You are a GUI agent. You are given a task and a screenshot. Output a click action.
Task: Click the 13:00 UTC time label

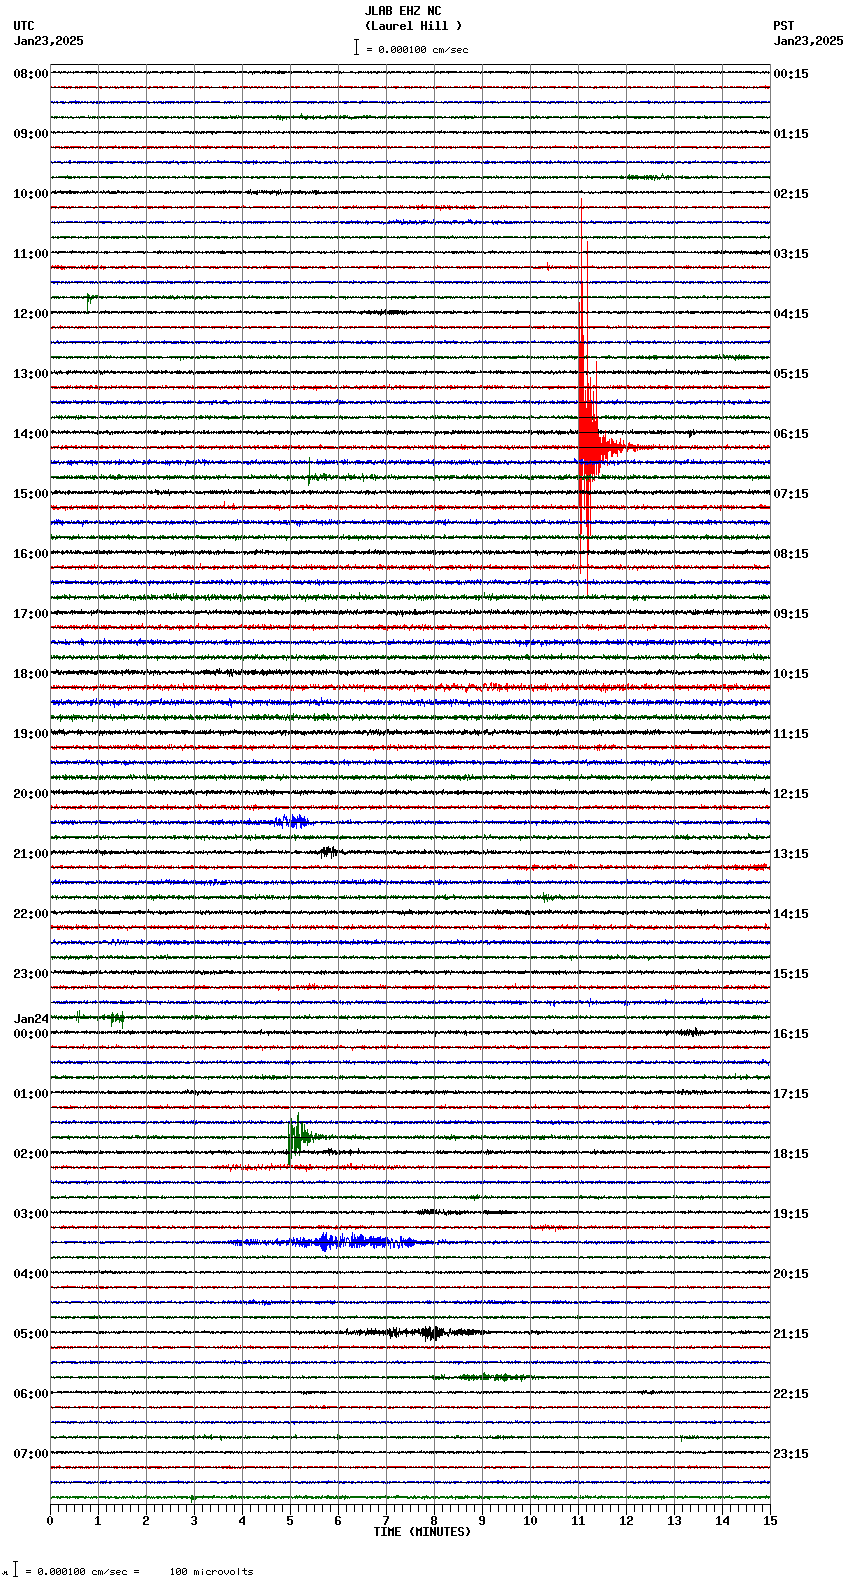point(31,374)
